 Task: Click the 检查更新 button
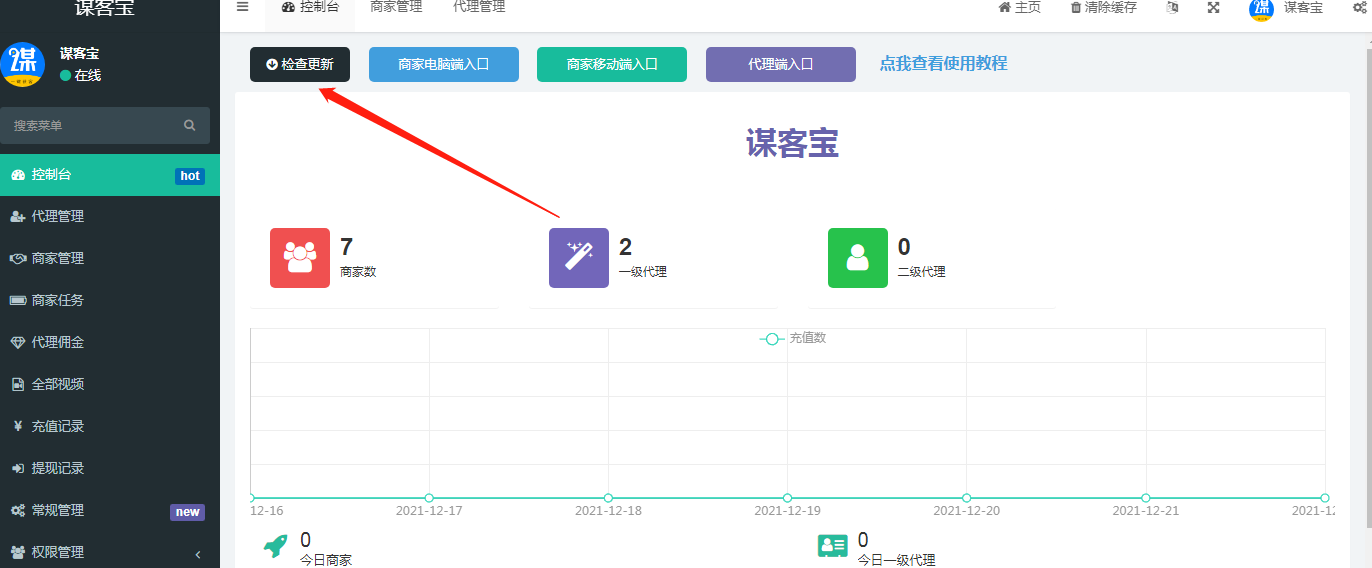coord(300,64)
